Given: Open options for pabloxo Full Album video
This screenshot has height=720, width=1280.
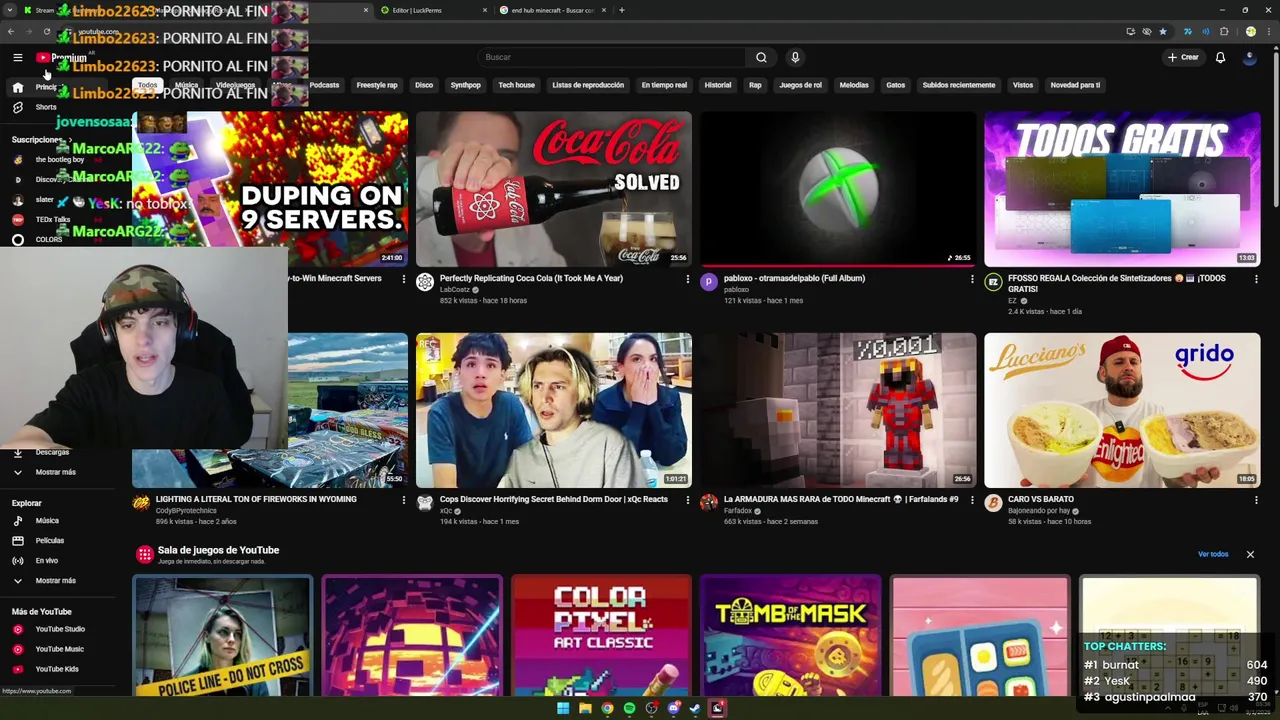Looking at the screenshot, I should 971,279.
